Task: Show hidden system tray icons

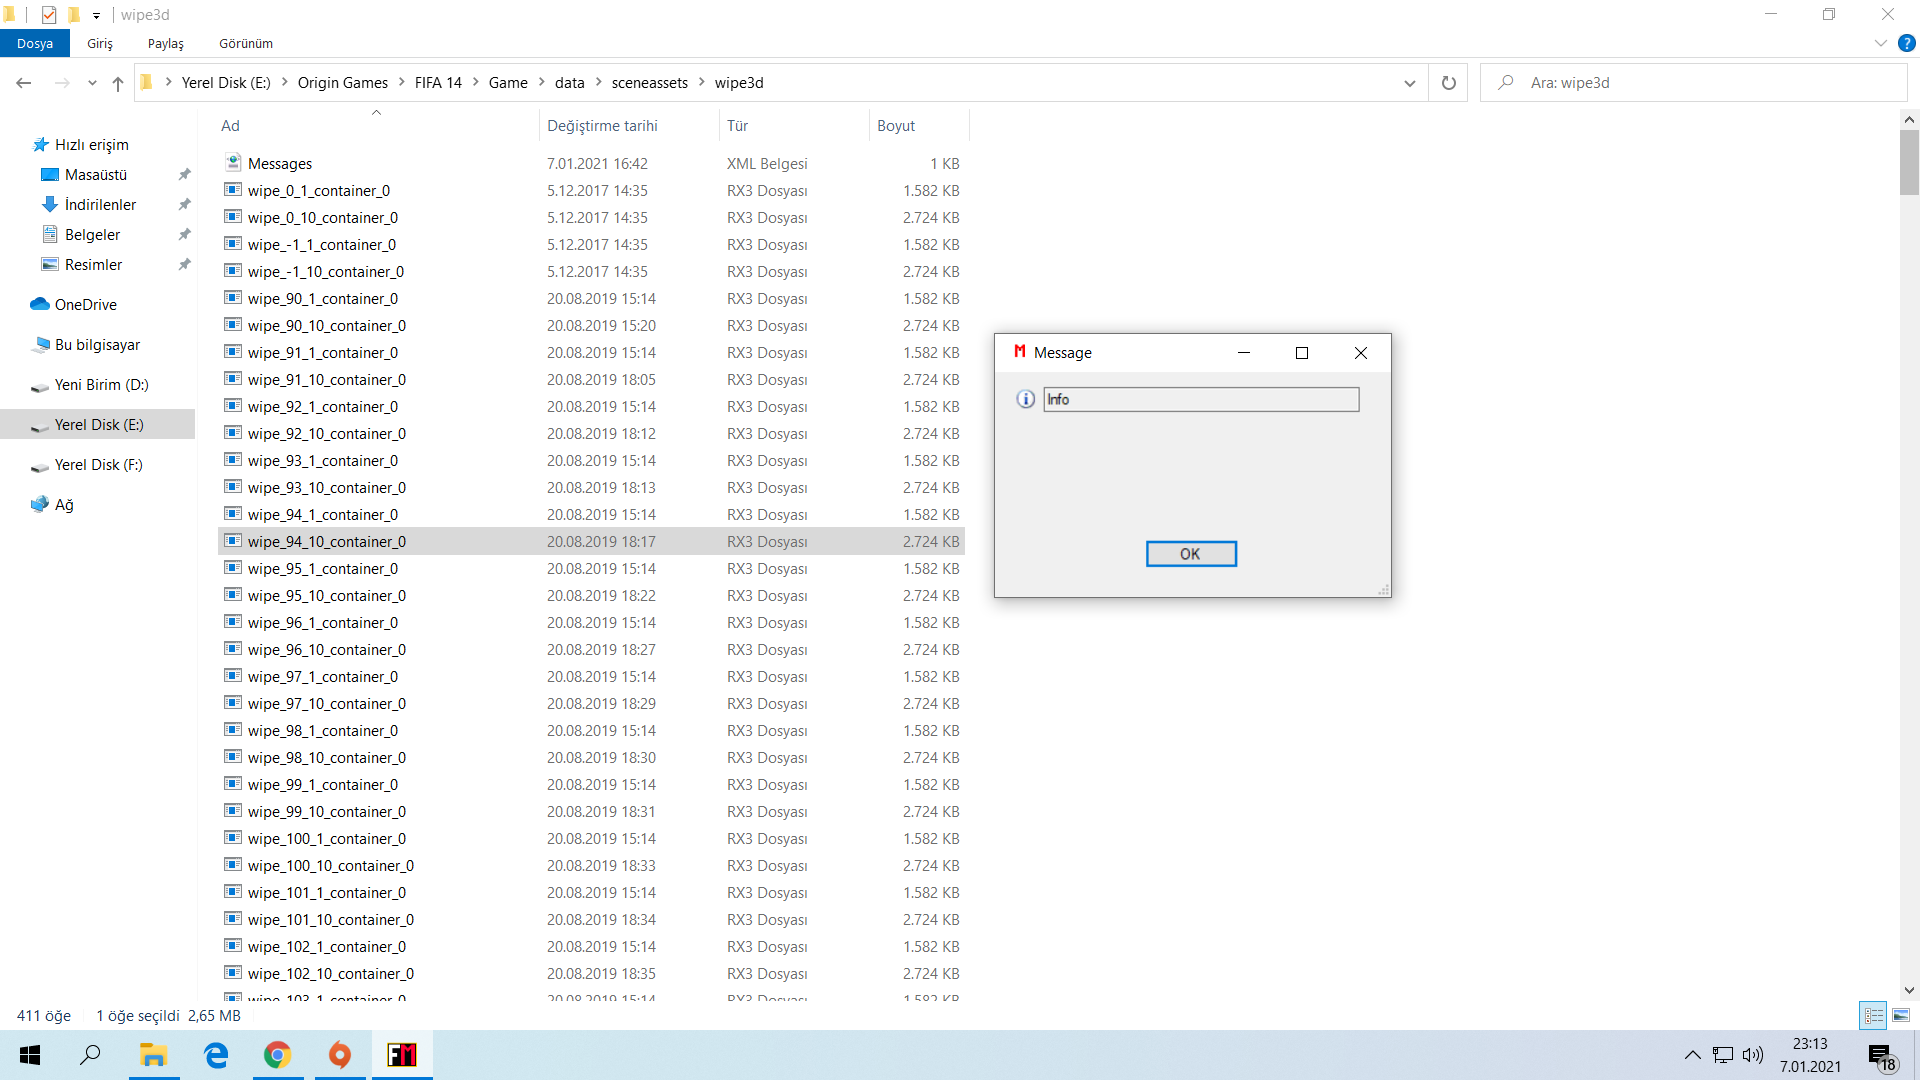Action: click(1692, 1055)
